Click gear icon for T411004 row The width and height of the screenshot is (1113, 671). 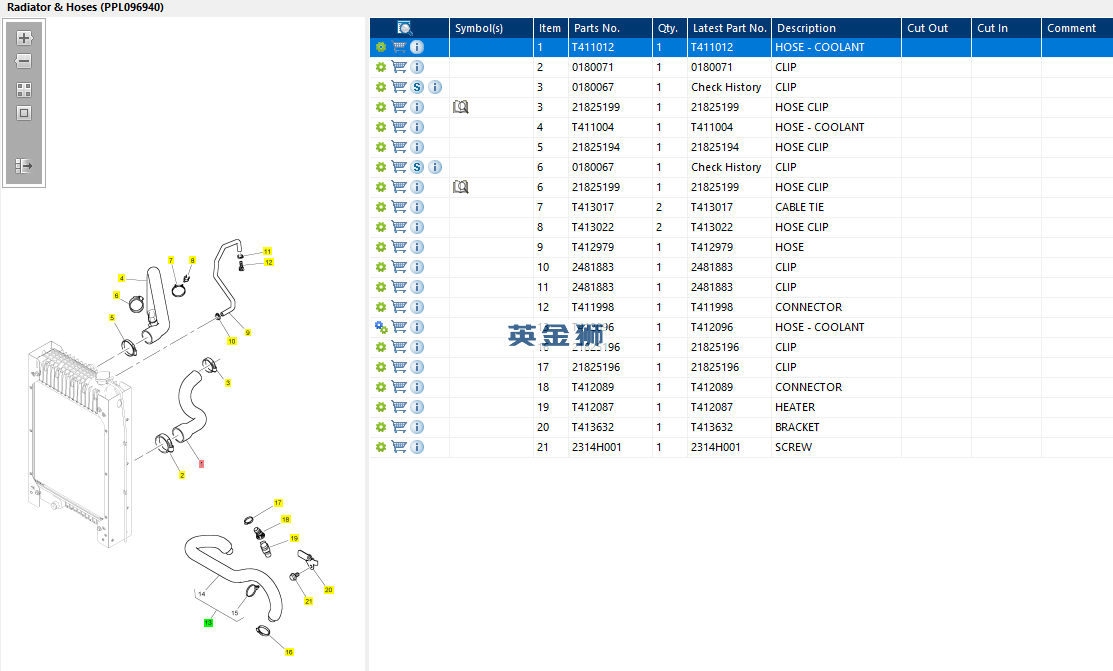381,127
